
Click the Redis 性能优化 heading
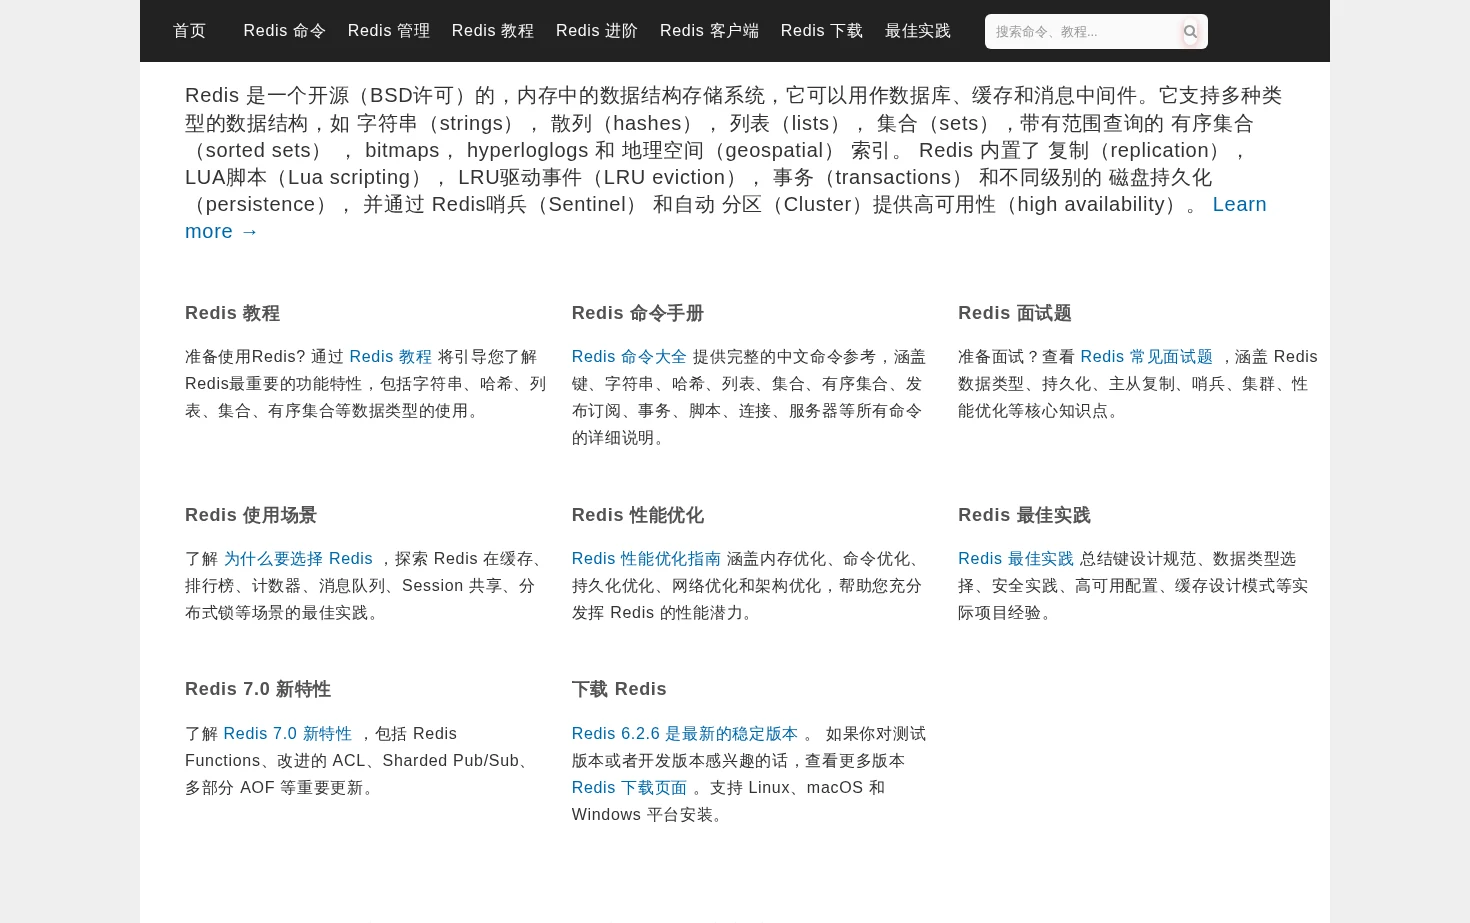pyautogui.click(x=638, y=515)
